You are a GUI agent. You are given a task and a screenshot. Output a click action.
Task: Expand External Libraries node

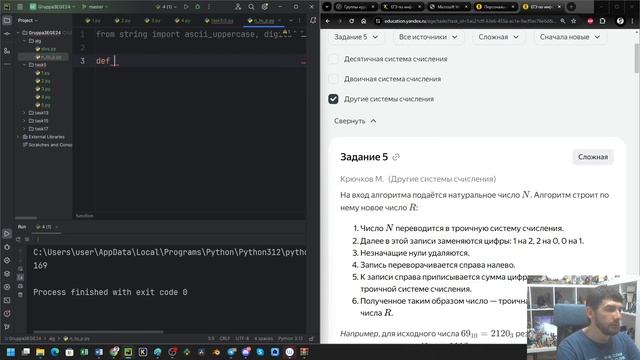coord(18,137)
